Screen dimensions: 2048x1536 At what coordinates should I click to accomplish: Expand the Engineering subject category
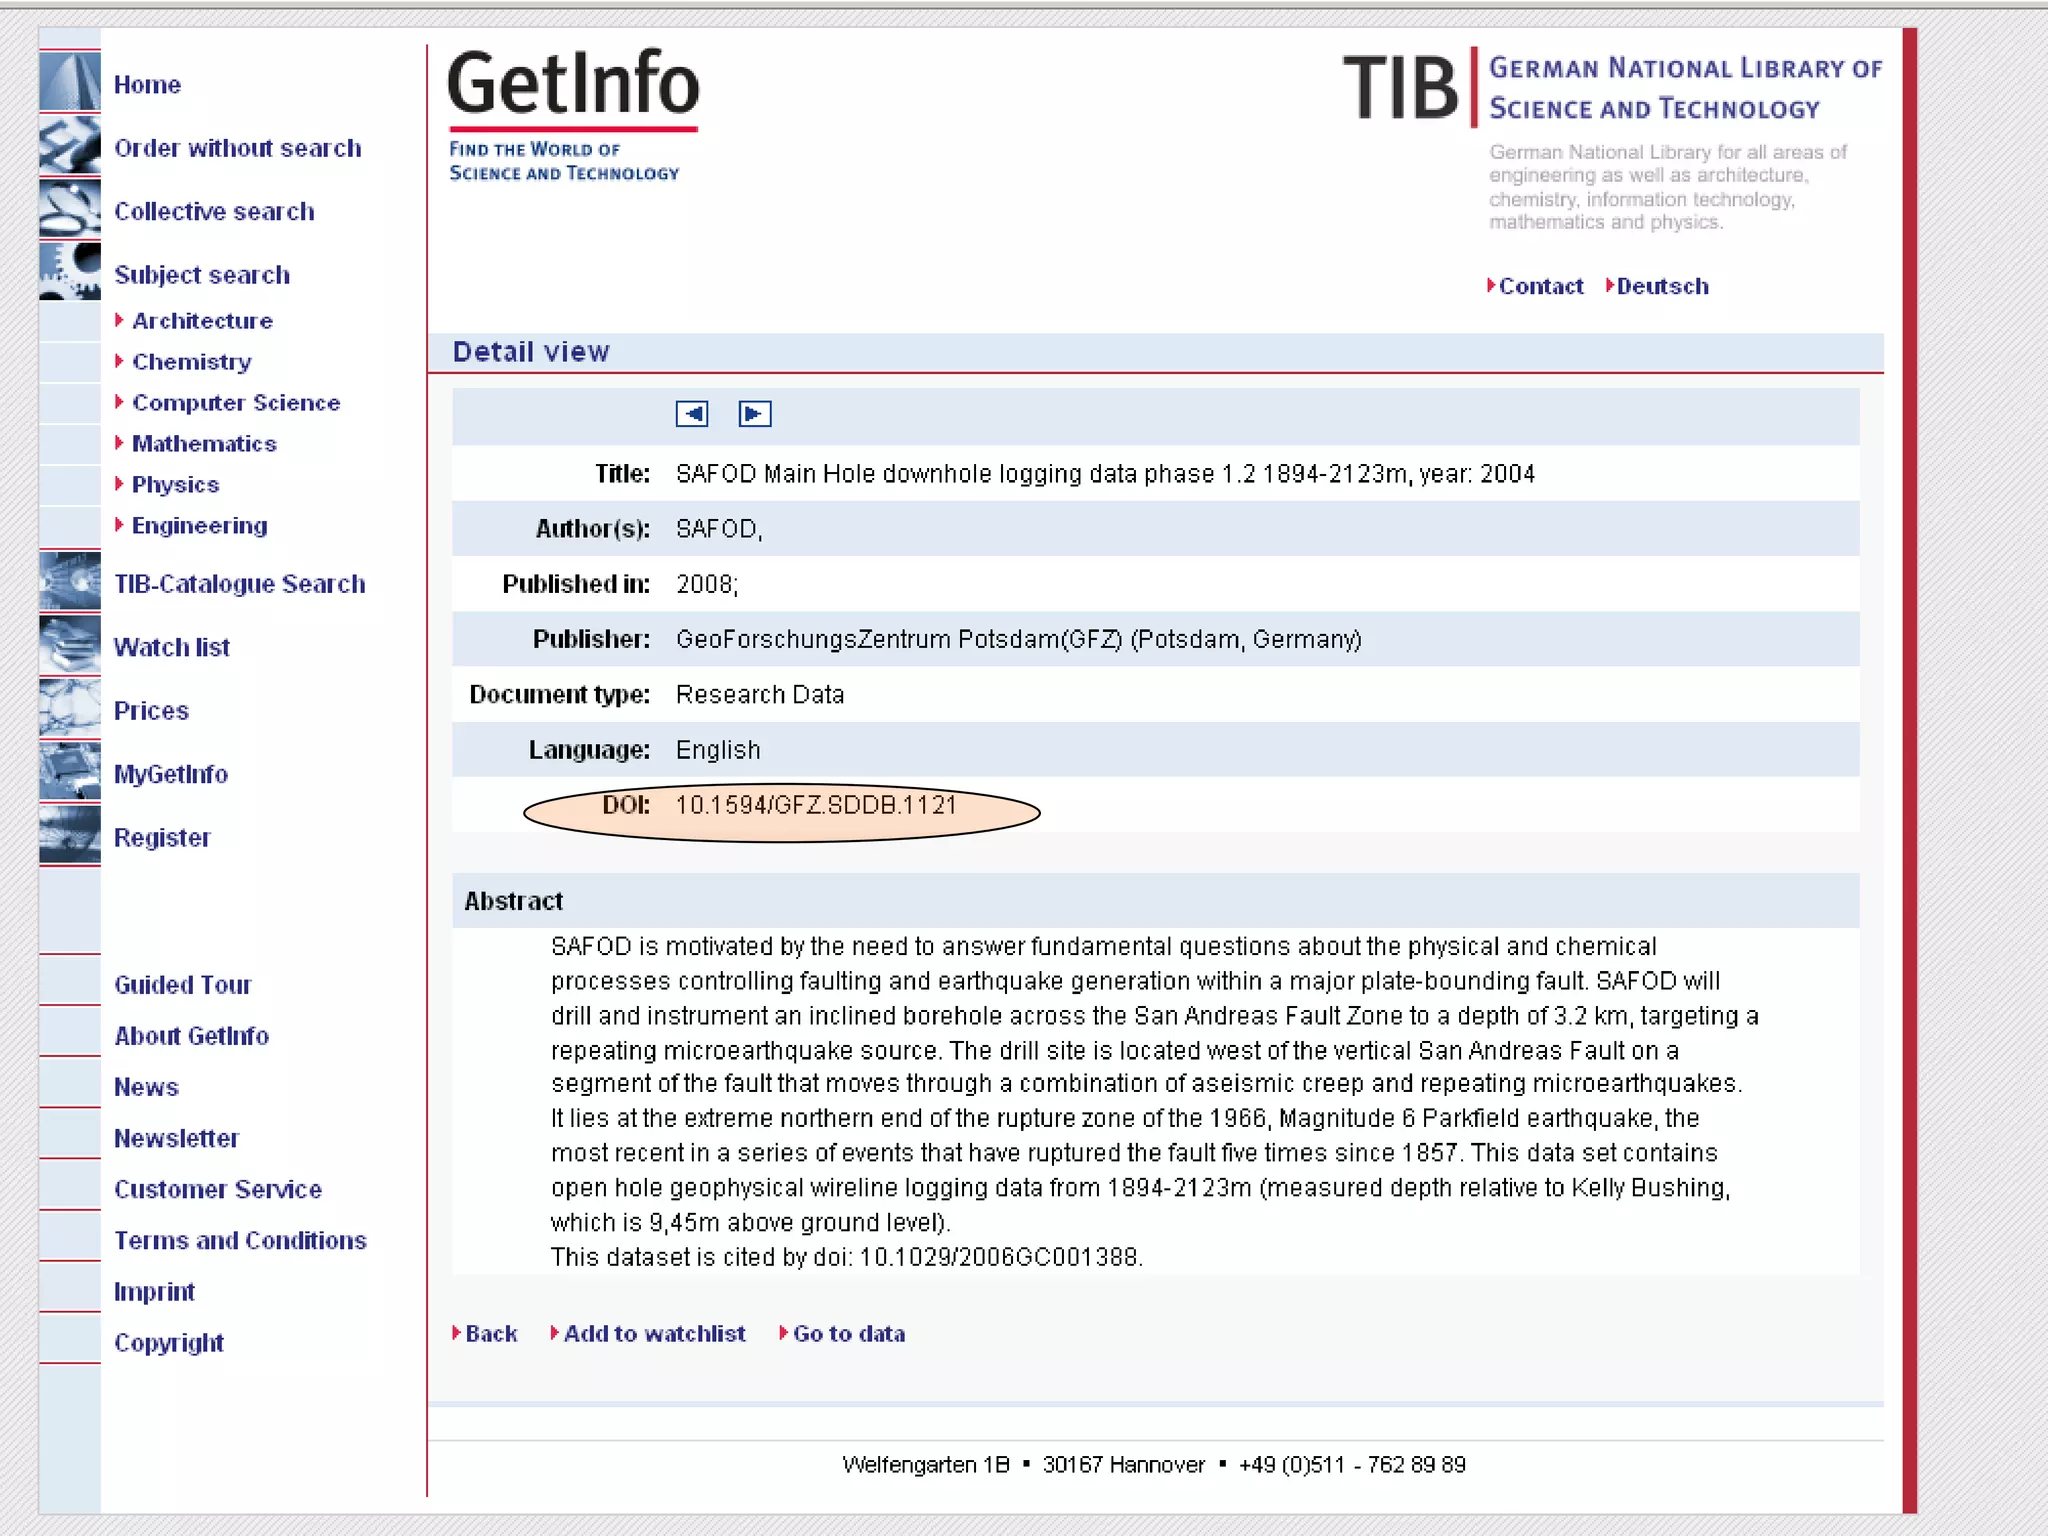point(199,526)
